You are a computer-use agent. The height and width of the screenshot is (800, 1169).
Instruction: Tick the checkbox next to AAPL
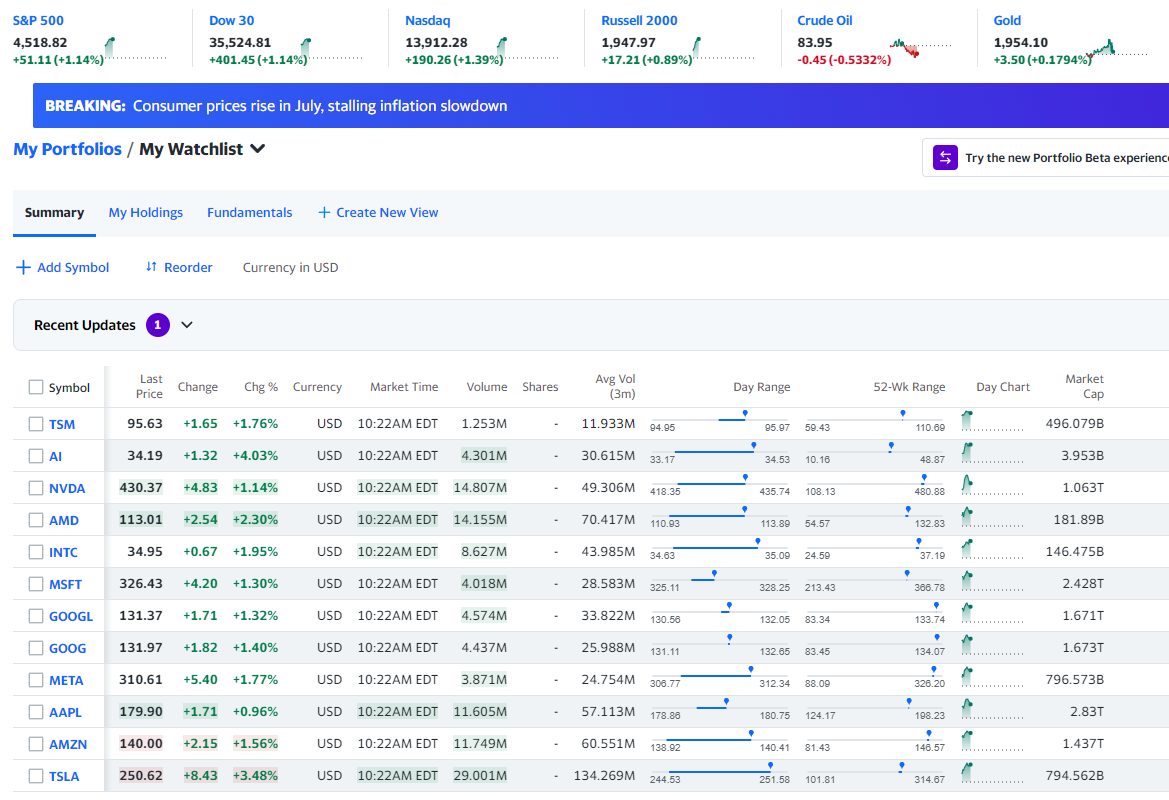(36, 712)
